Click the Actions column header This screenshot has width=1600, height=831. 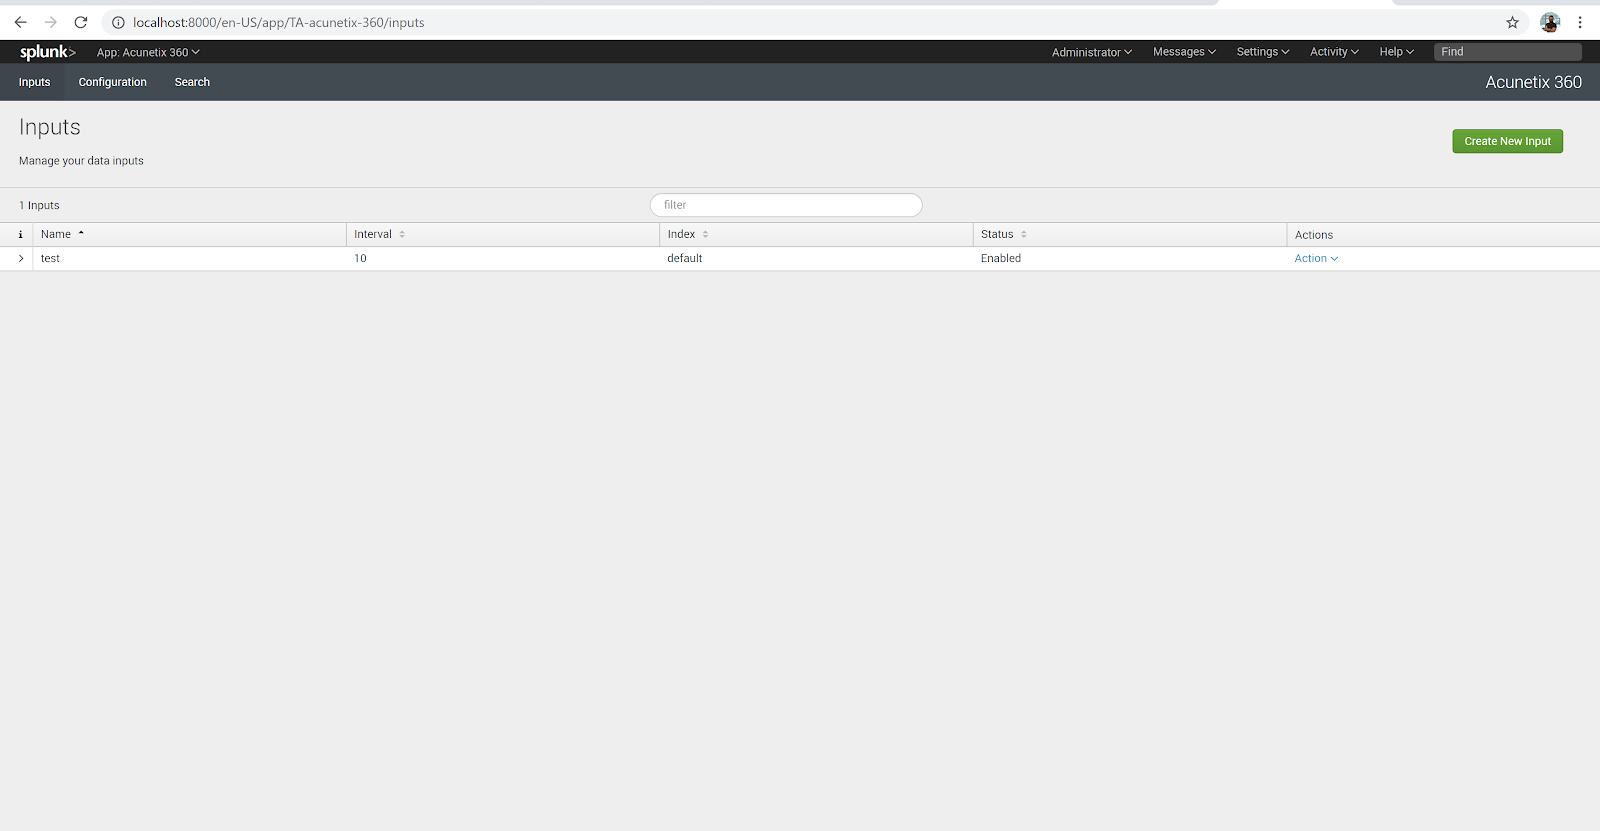coord(1314,235)
